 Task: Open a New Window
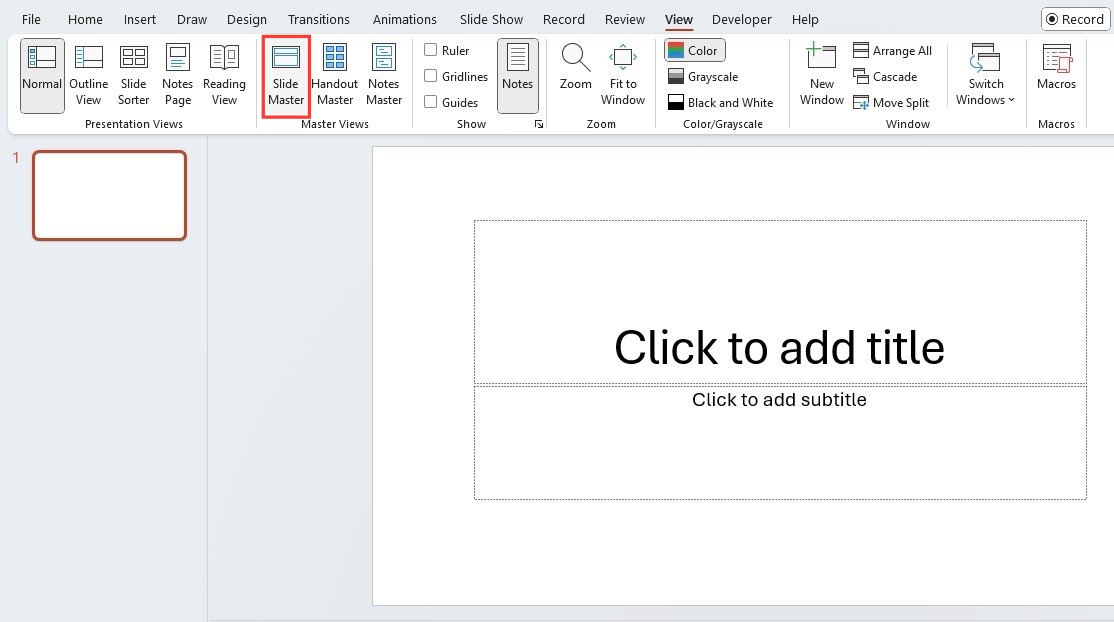[x=821, y=75]
